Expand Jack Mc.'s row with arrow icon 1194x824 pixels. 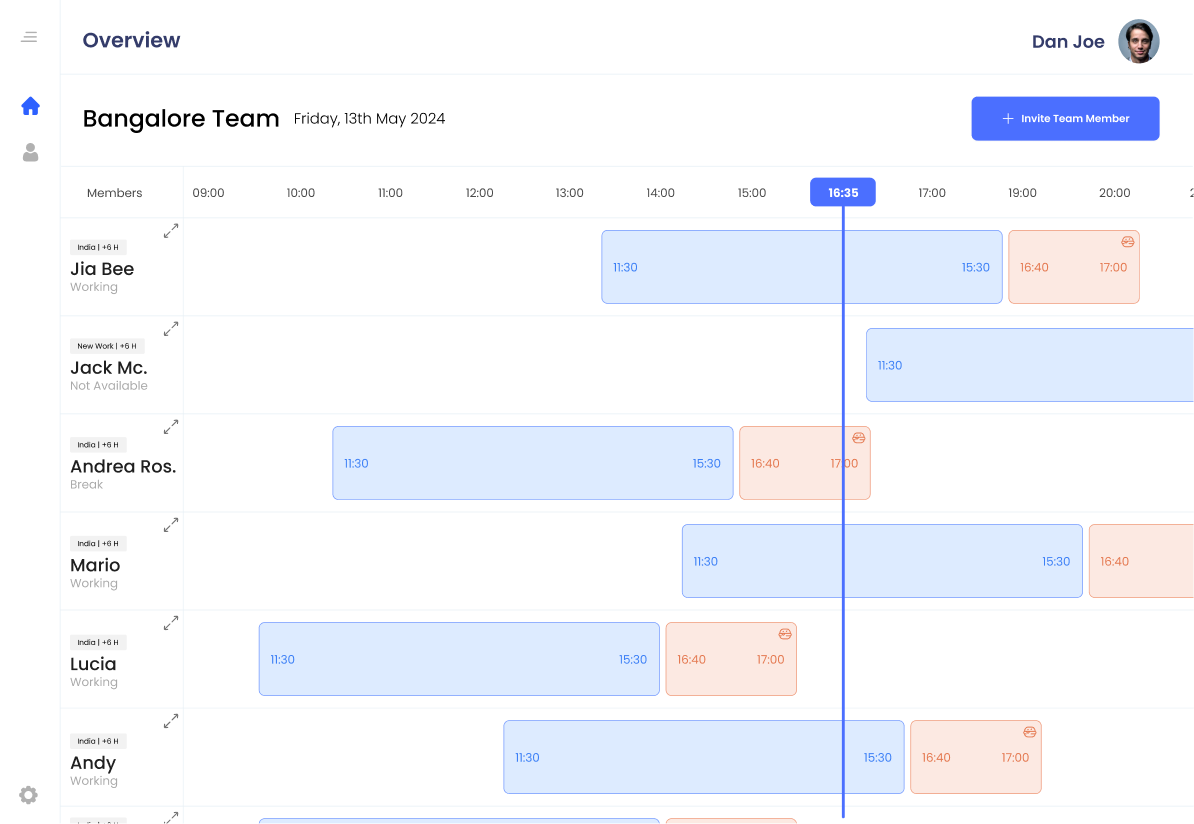click(171, 328)
